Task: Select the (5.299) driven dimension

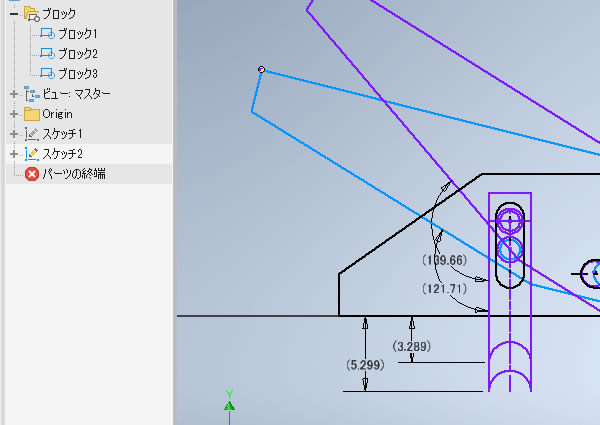Action: [365, 365]
